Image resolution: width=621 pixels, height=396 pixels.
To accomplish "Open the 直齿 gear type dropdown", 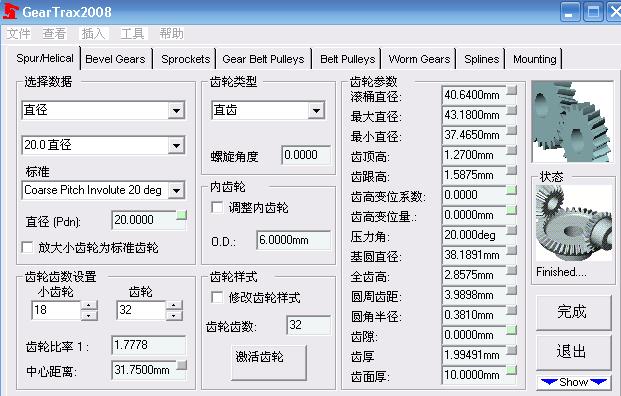I will [x=316, y=110].
